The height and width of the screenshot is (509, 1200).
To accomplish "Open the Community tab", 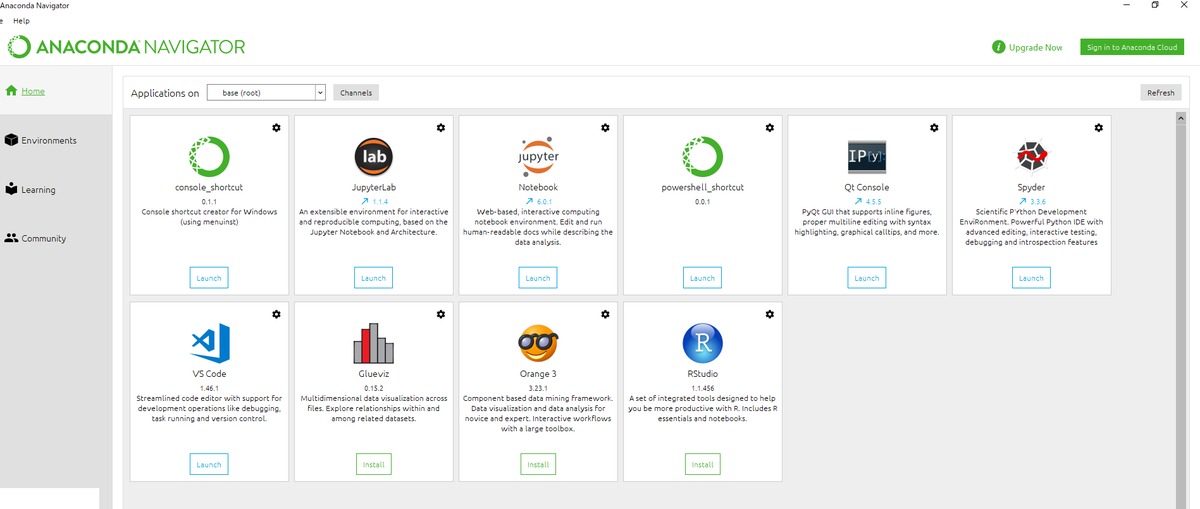I will click(43, 238).
